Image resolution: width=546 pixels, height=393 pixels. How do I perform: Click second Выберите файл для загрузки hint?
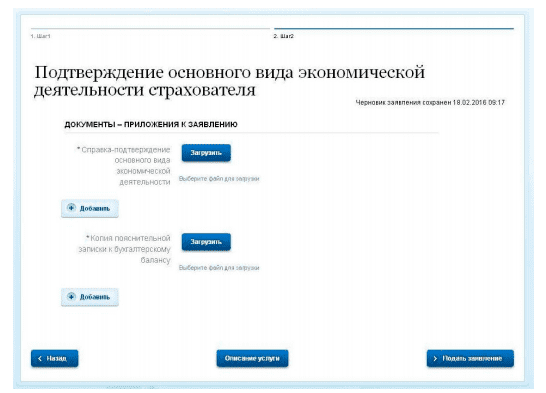219,268
